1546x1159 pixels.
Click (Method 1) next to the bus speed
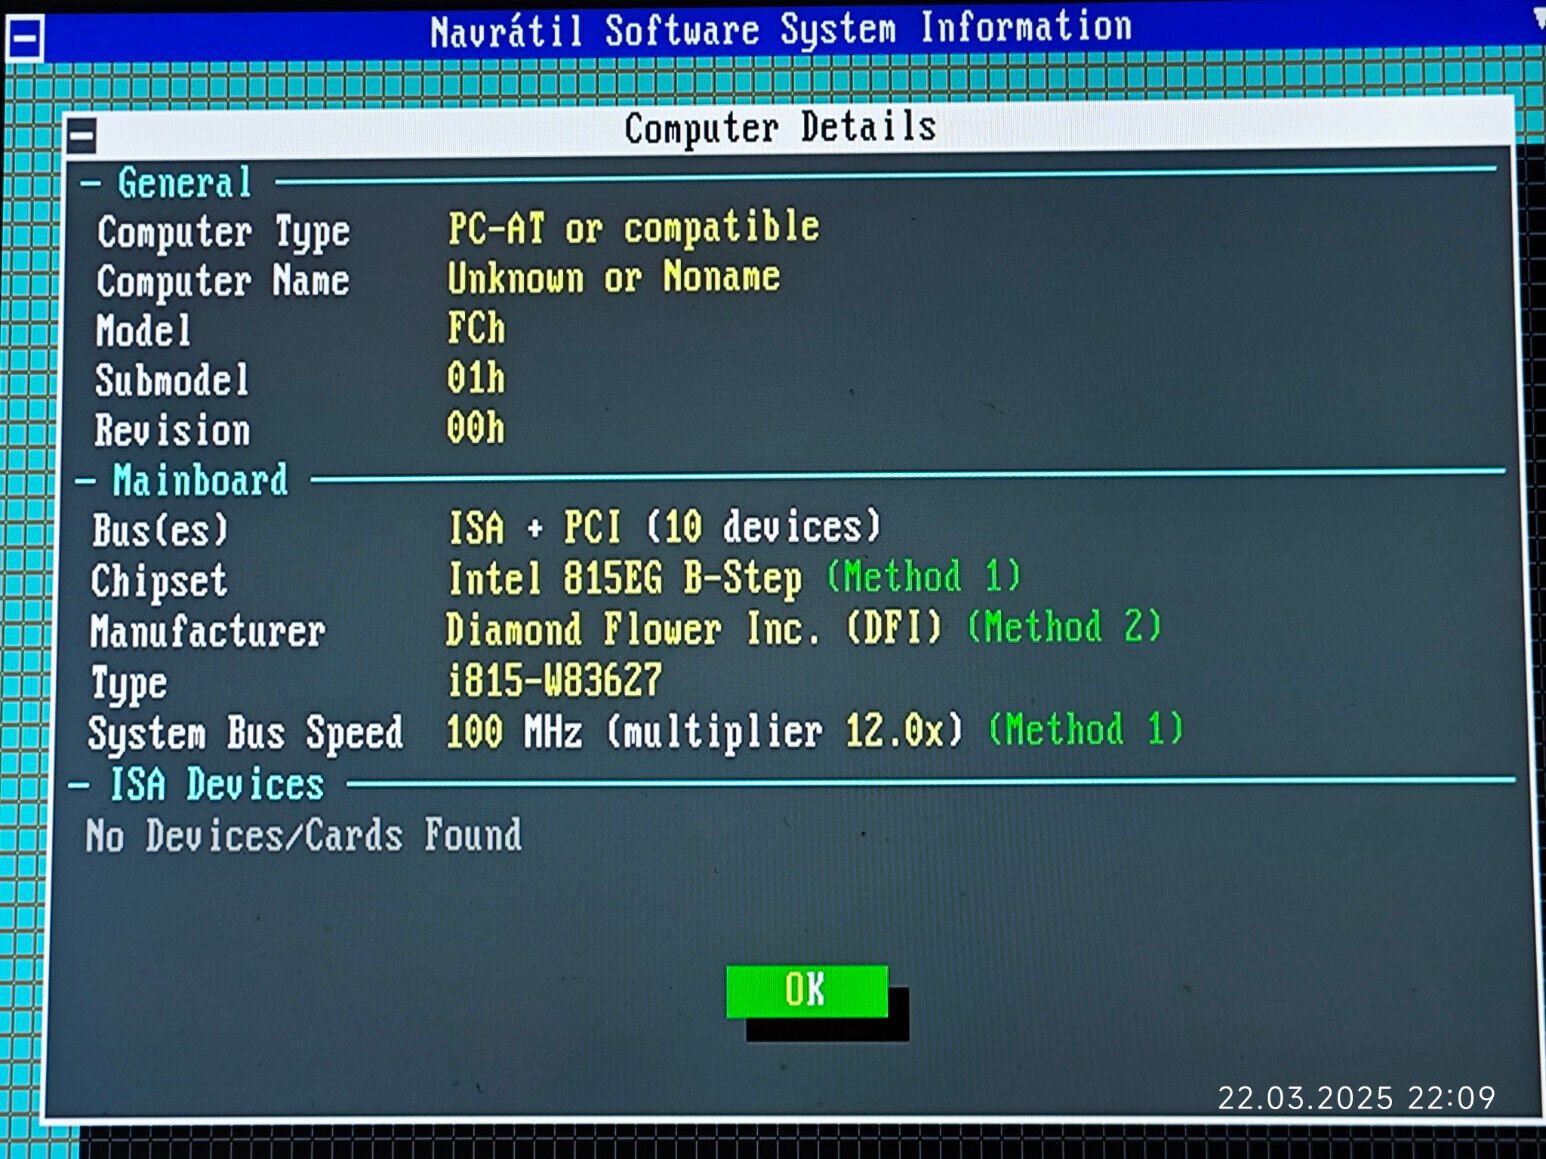[x=1086, y=729]
